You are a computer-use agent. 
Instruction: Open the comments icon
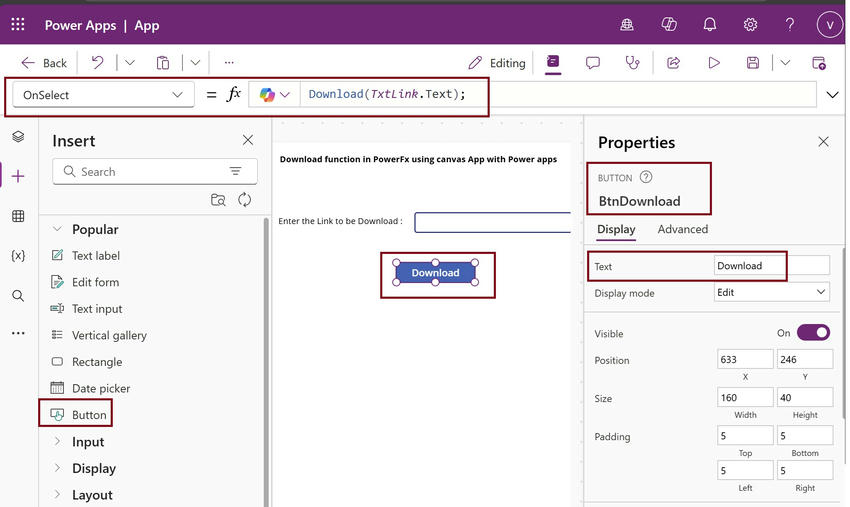593,63
